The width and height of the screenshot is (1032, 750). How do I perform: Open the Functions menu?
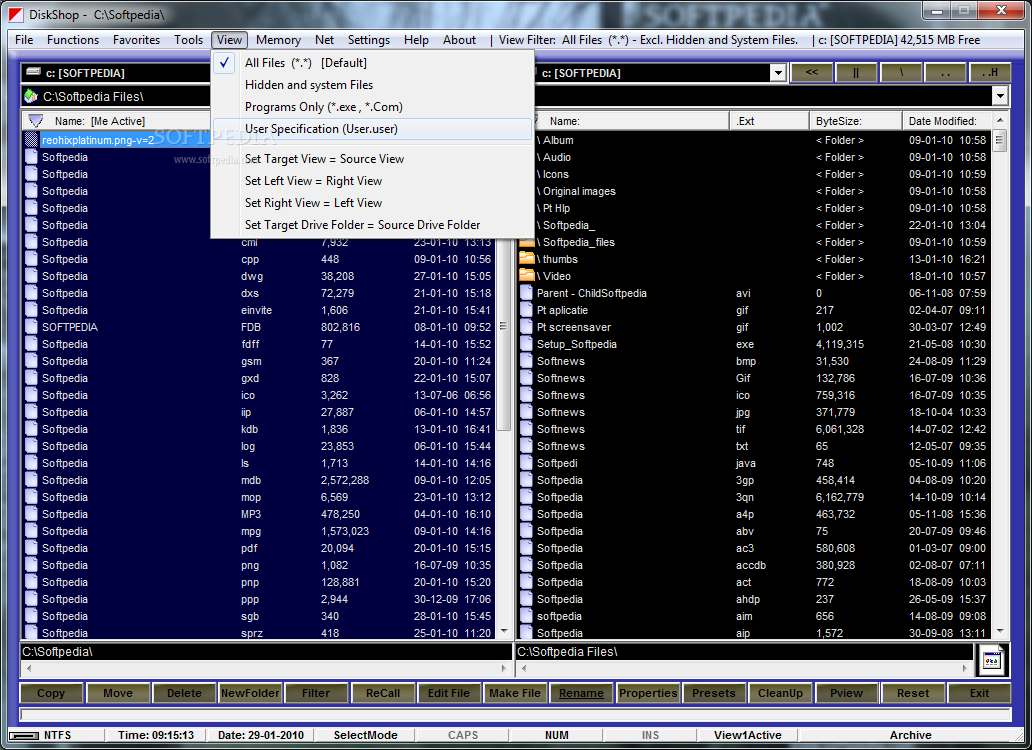(x=72, y=39)
